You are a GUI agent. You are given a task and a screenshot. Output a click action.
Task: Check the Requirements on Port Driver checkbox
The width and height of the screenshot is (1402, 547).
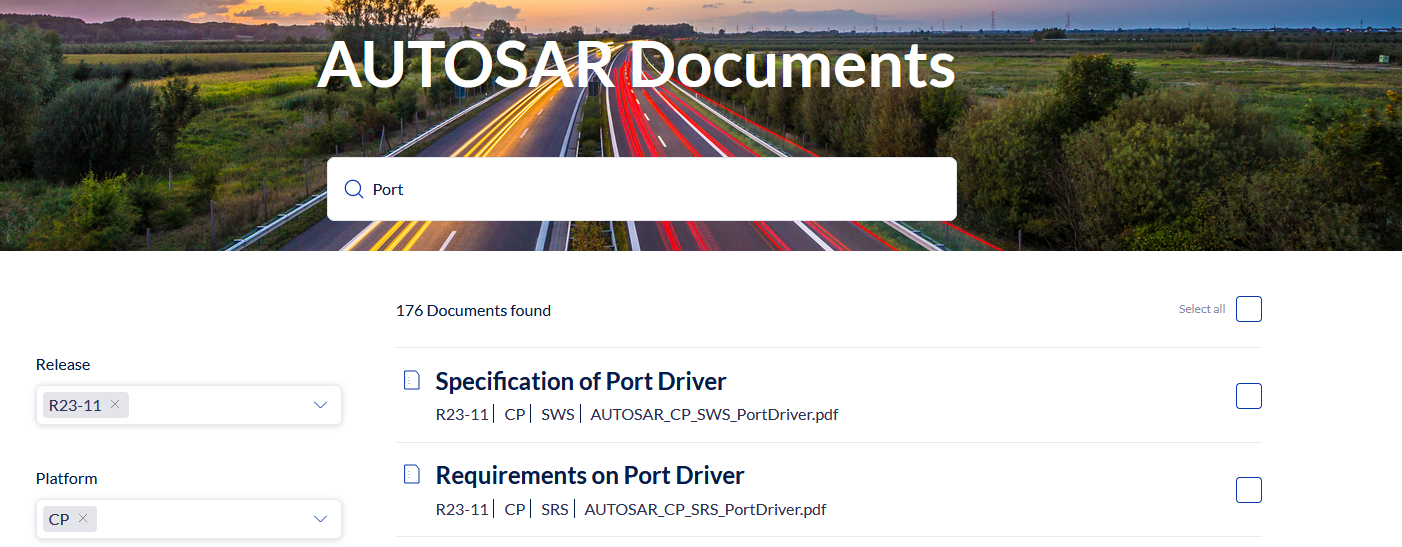tap(1248, 490)
